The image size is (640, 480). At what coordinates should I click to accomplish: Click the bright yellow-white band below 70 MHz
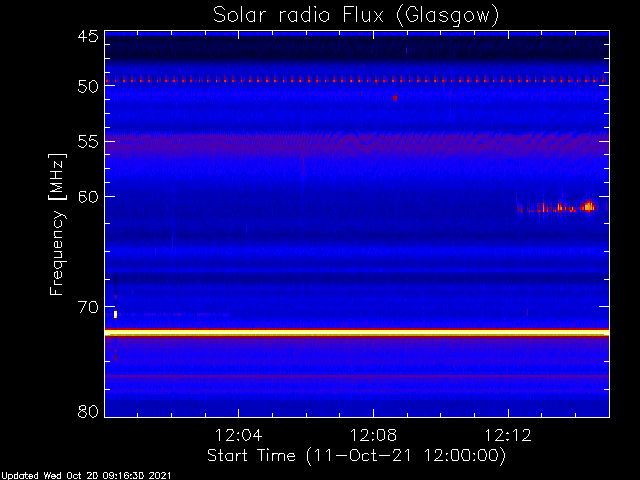pyautogui.click(x=357, y=333)
